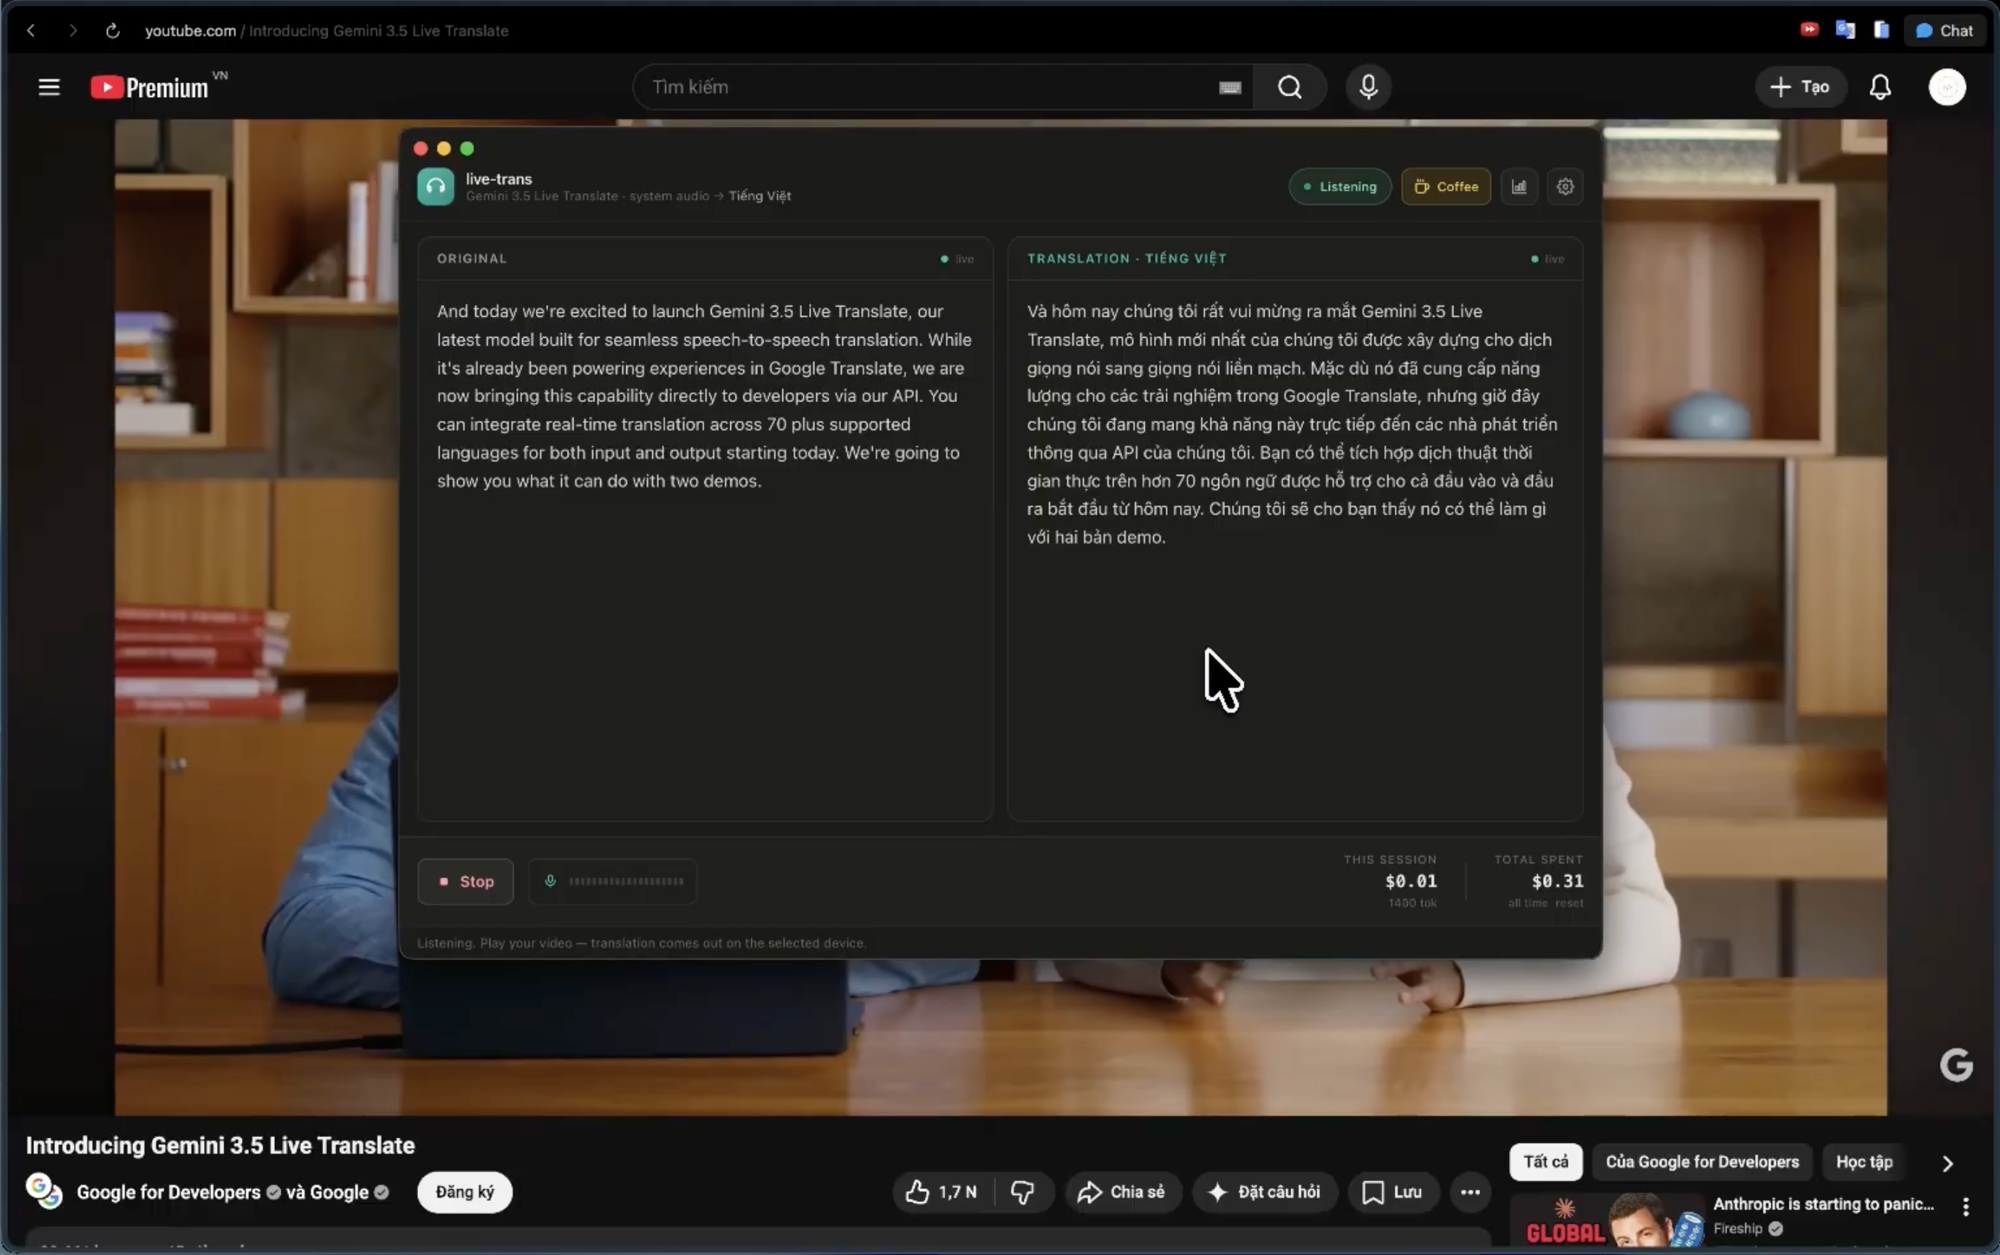Open the more actions ellipsis under video
2000x1255 pixels.
1470,1192
